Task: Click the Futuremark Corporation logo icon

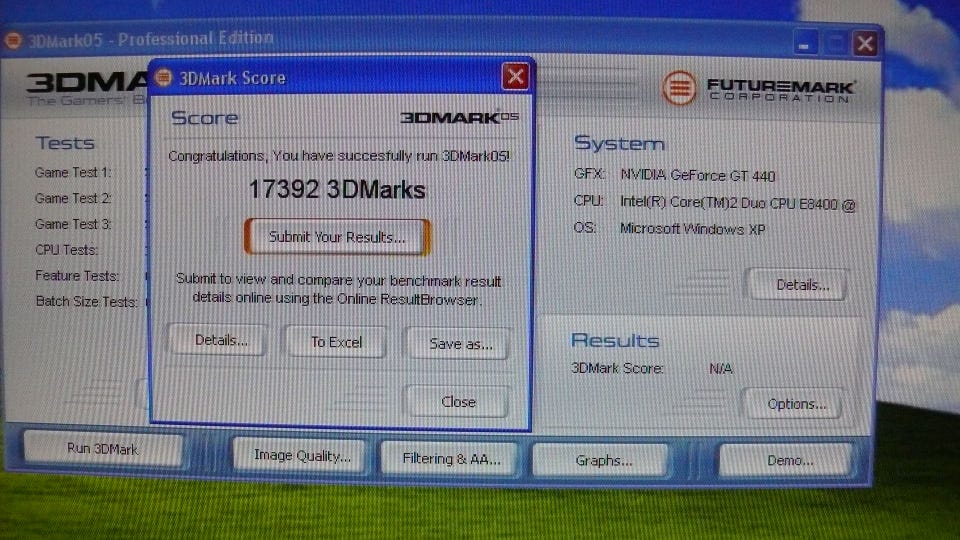Action: coord(678,88)
